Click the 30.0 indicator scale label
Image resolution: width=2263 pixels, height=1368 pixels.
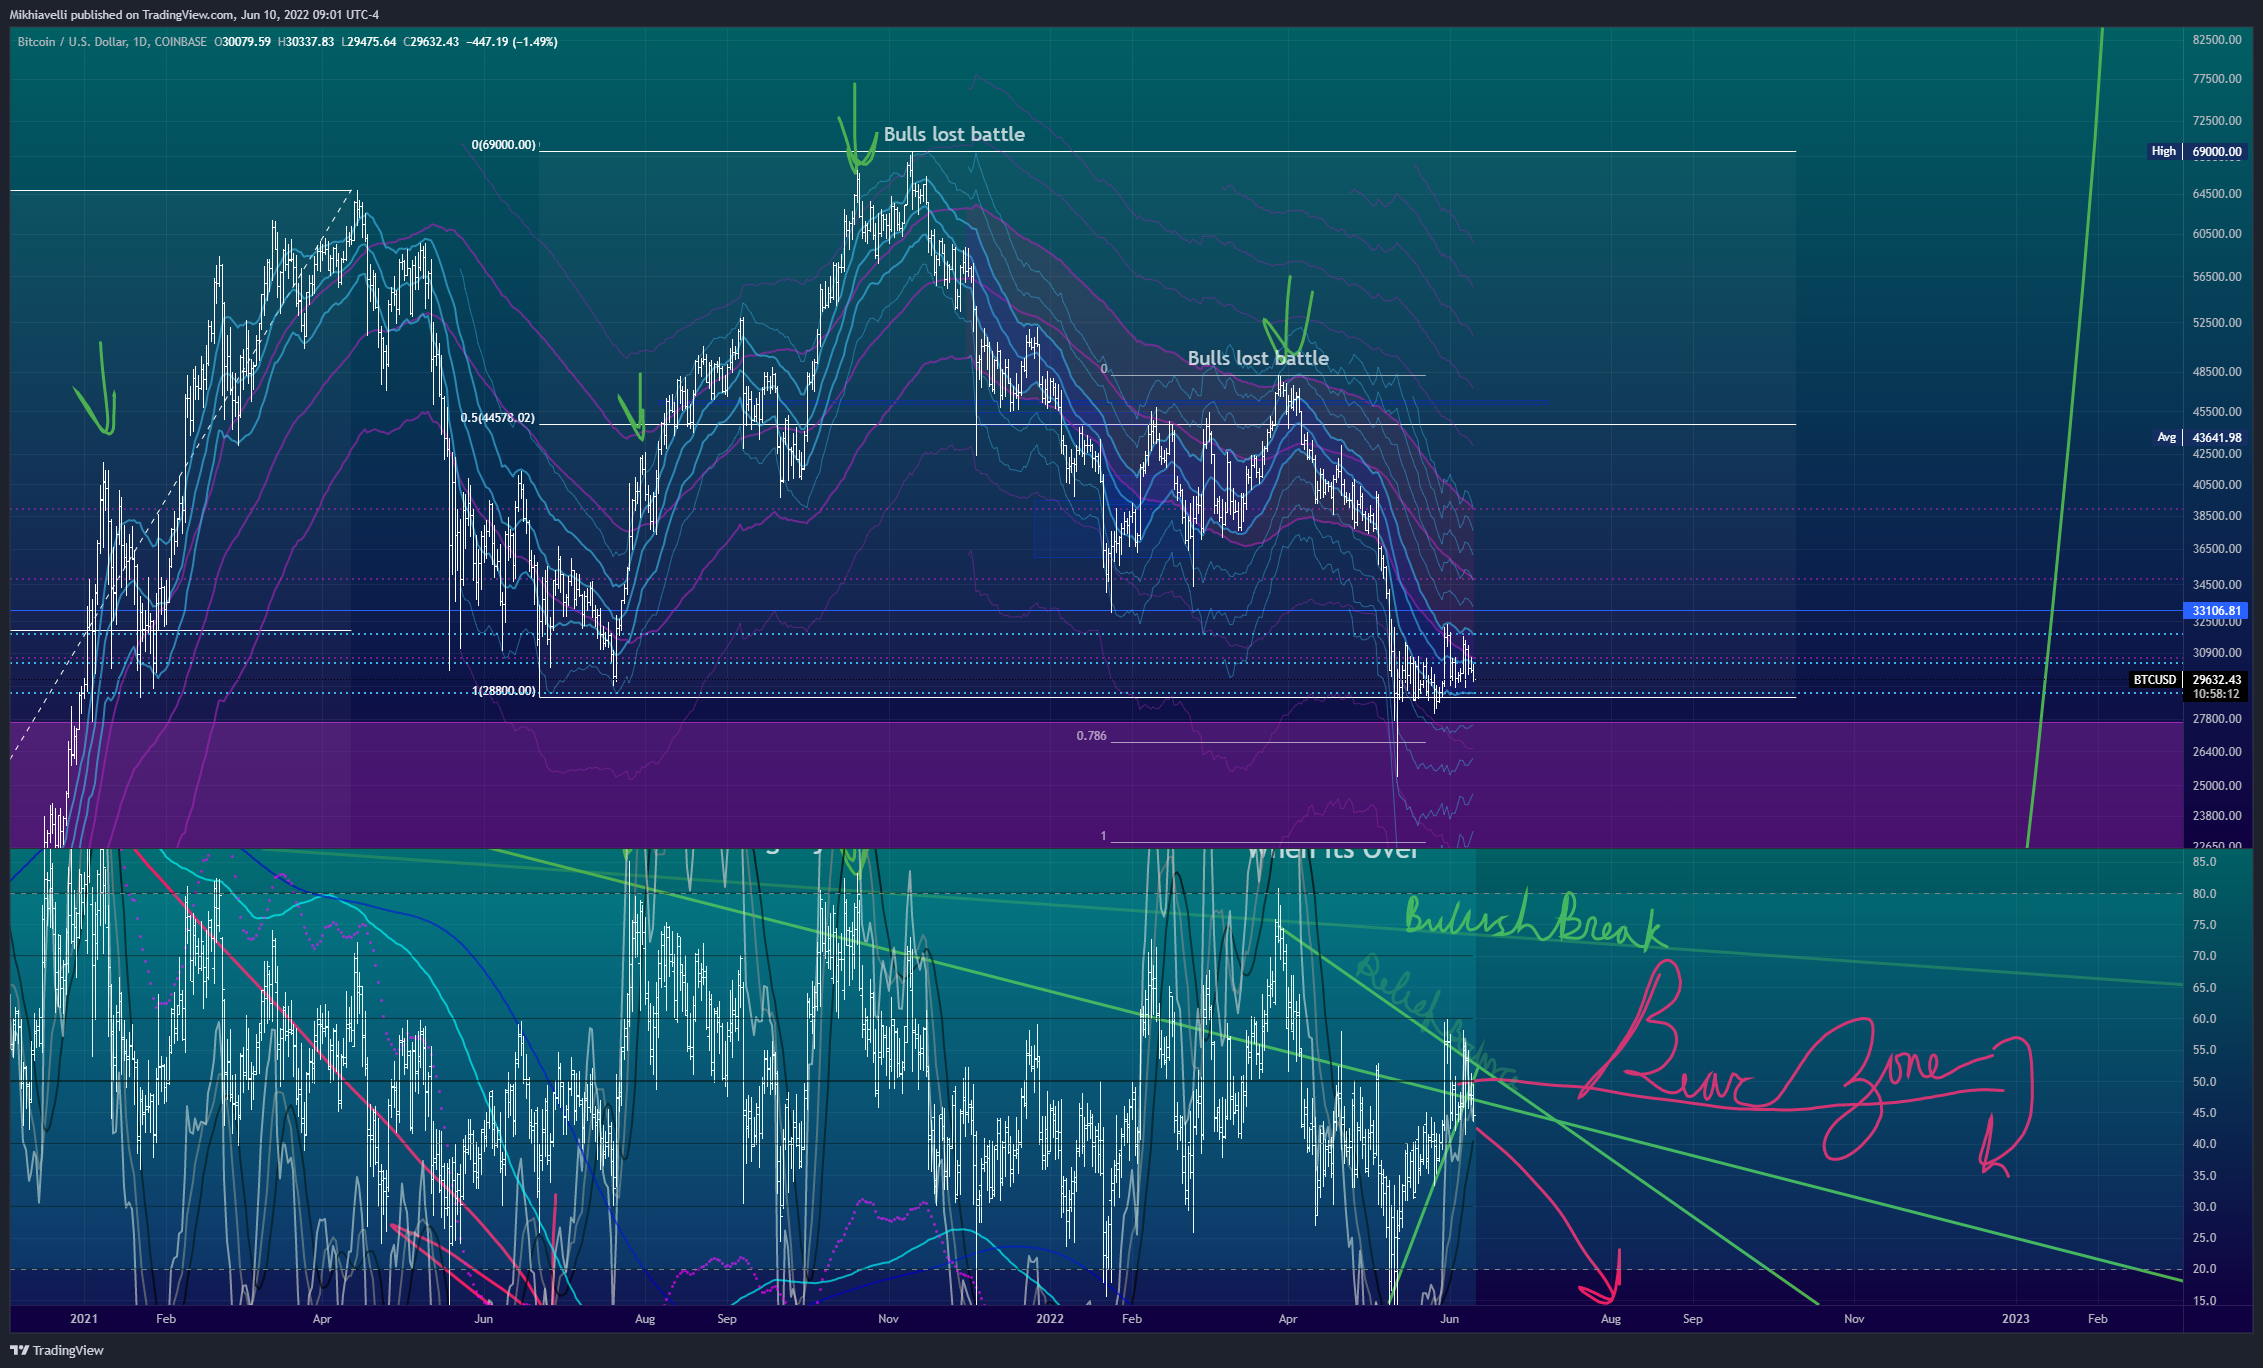click(2204, 1207)
